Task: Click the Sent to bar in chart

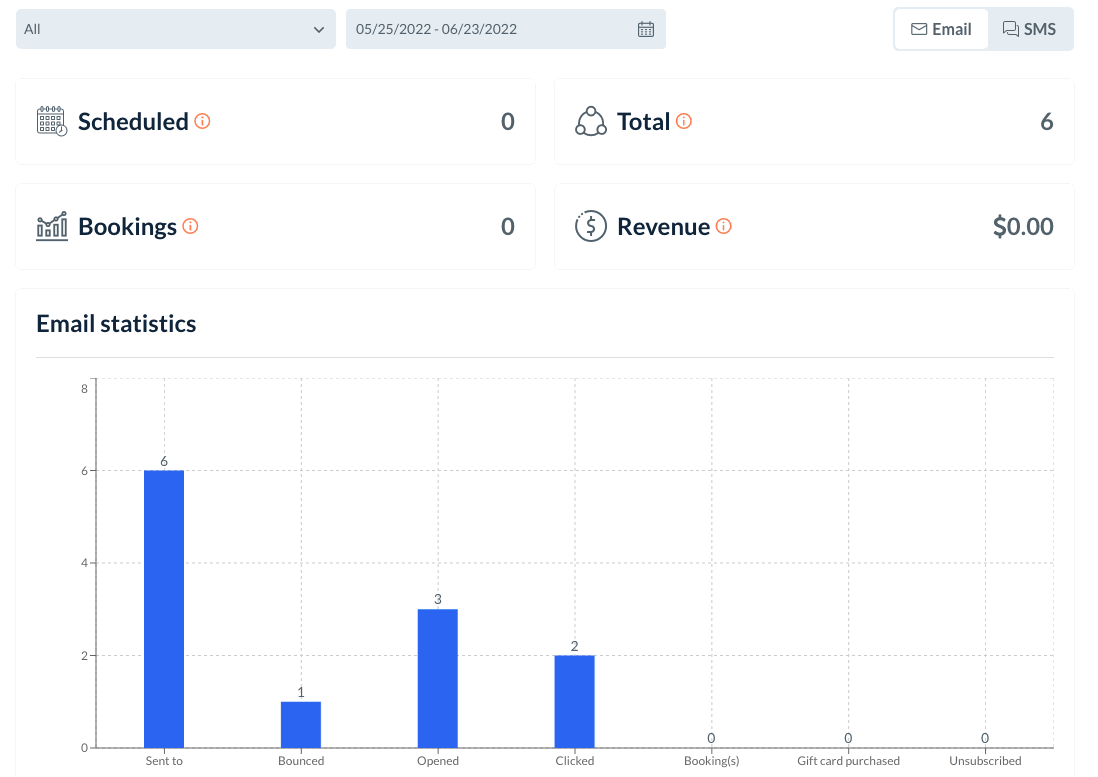Action: click(164, 608)
